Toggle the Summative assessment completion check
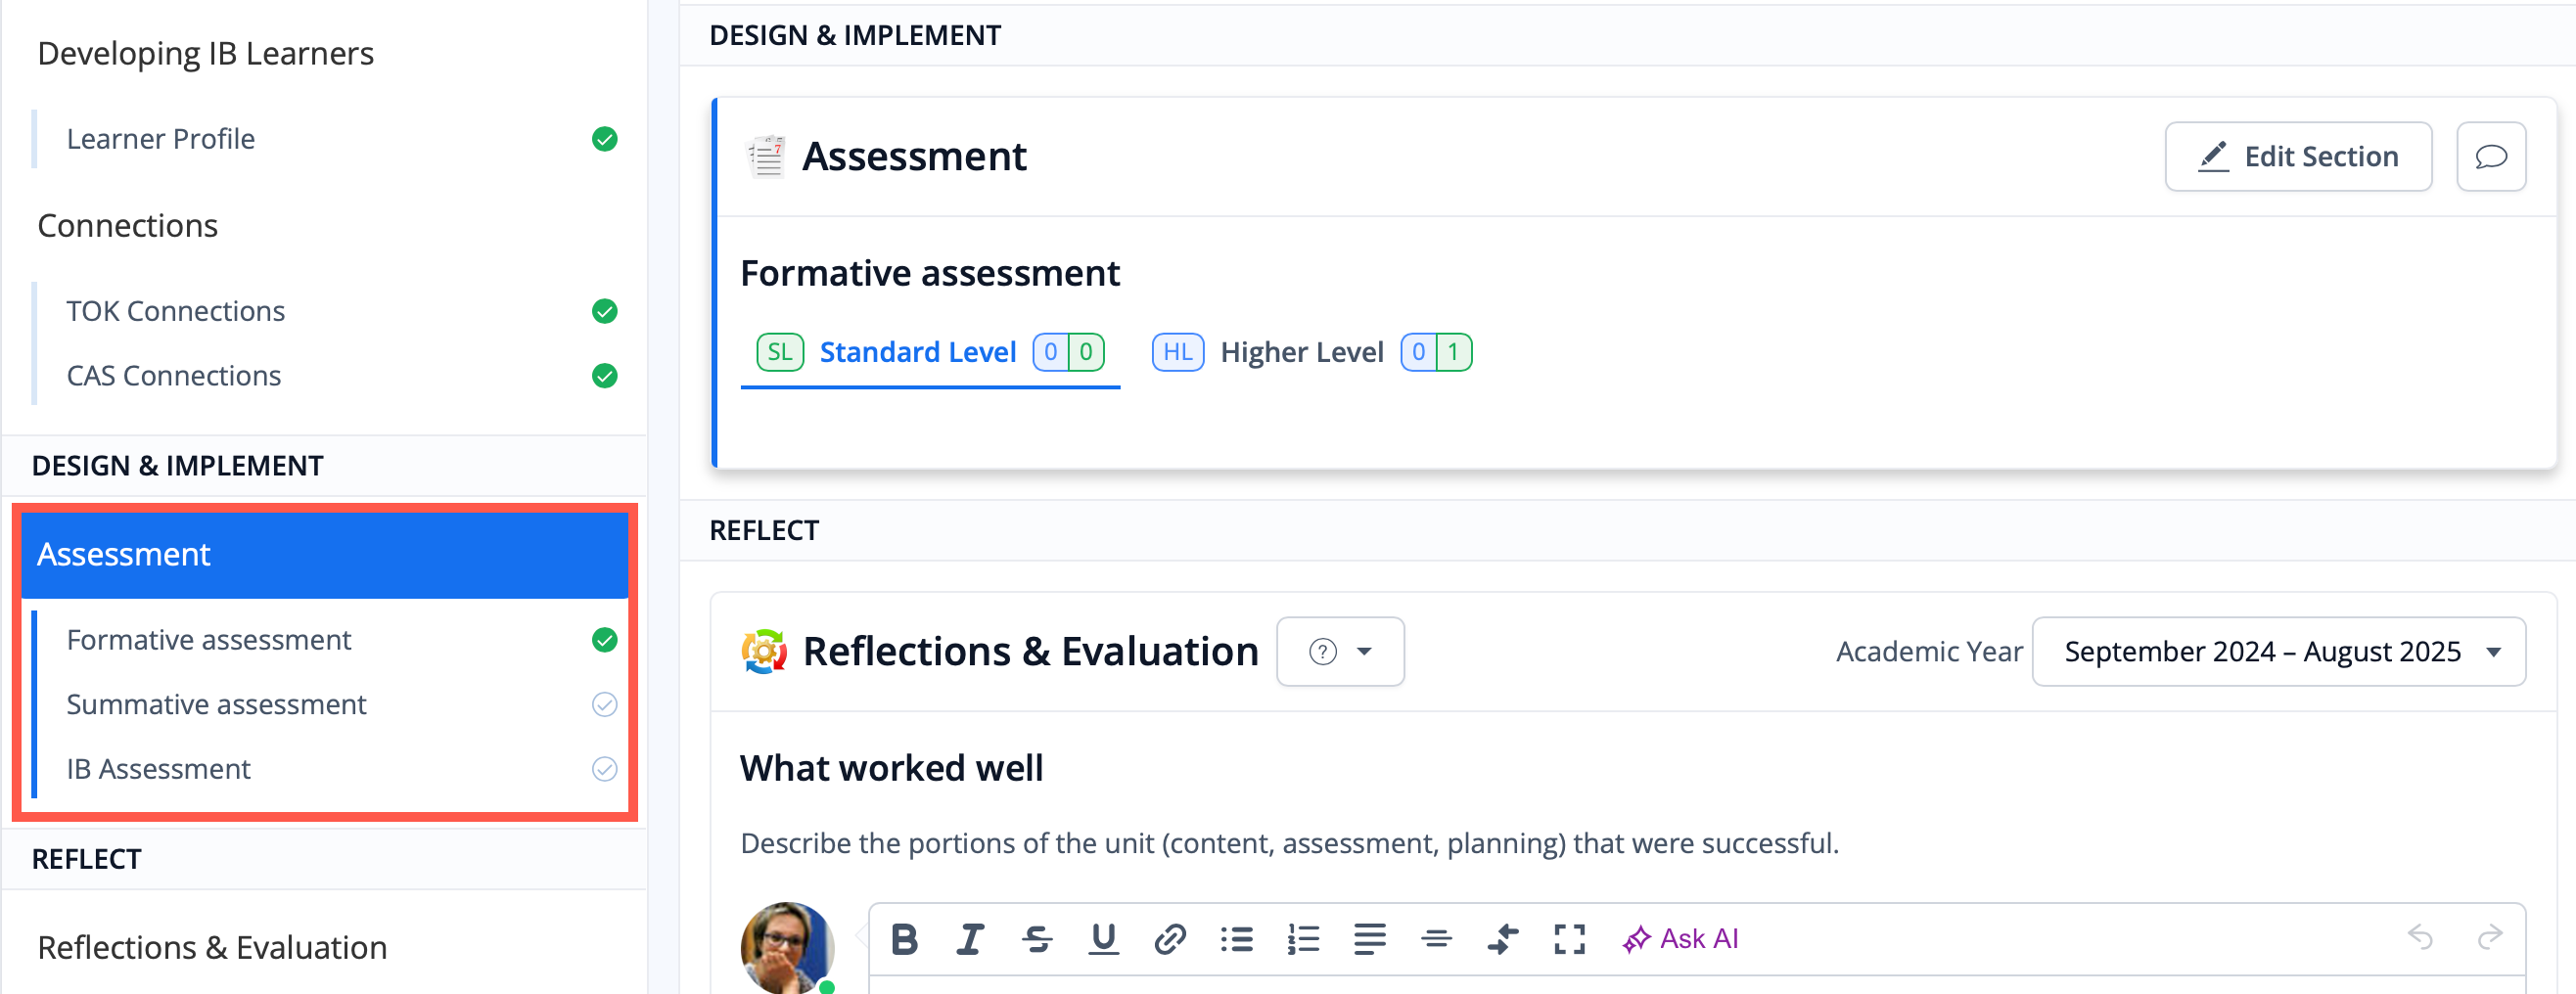The height and width of the screenshot is (994, 2576). click(604, 704)
